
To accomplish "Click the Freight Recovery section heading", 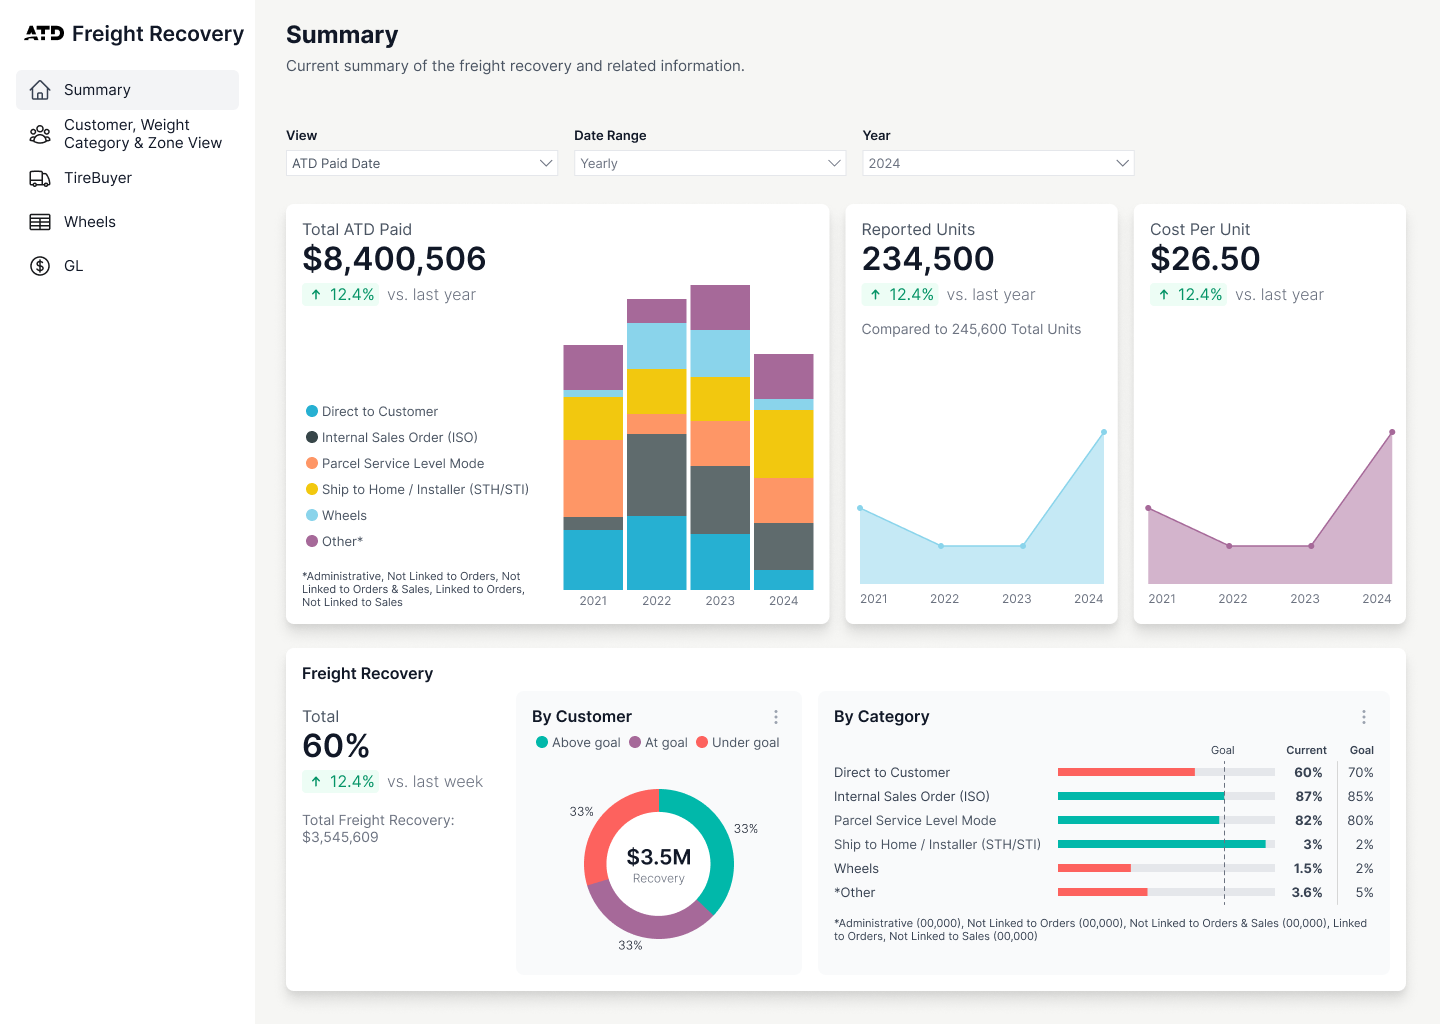I will click(367, 673).
